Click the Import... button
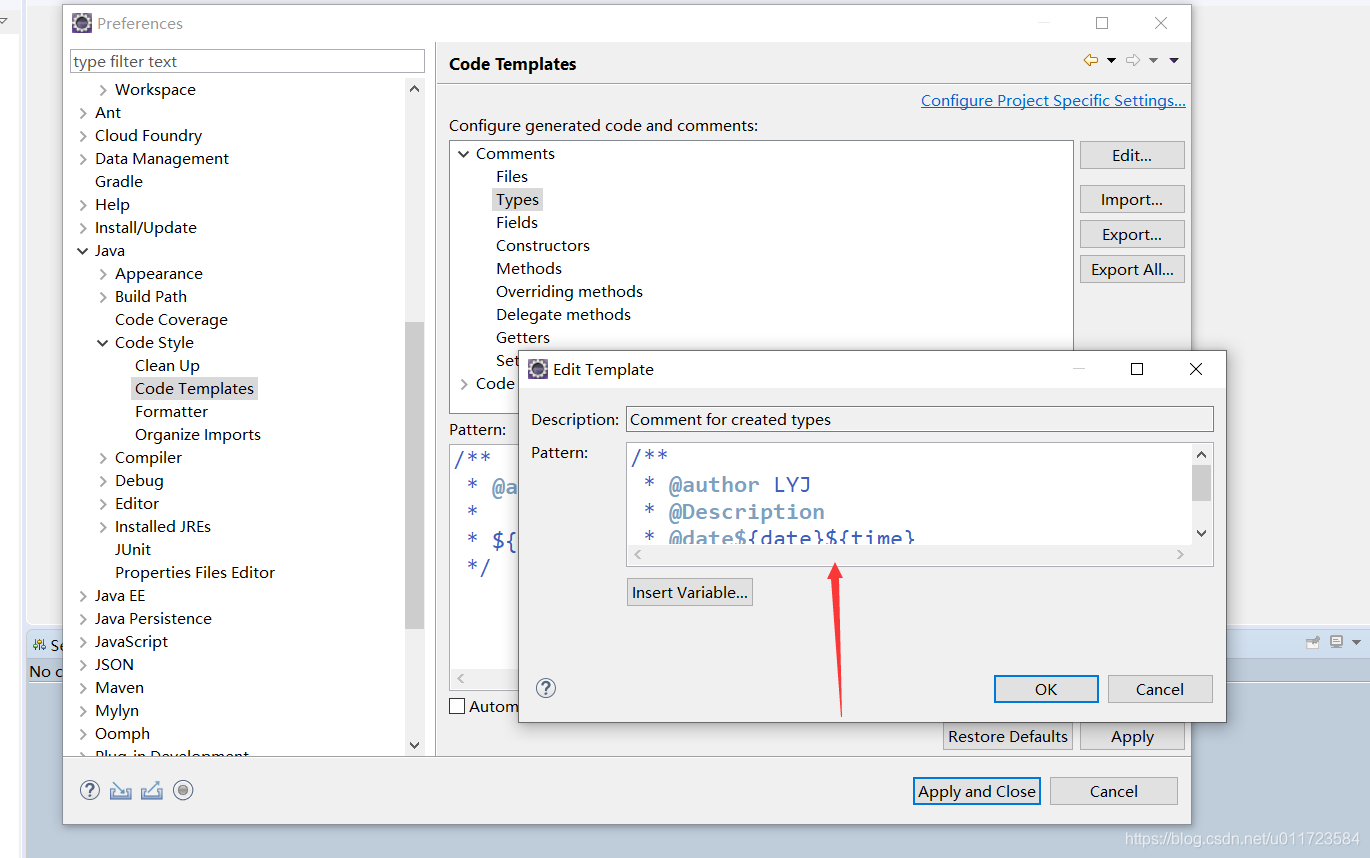1370x858 pixels. tap(1132, 199)
